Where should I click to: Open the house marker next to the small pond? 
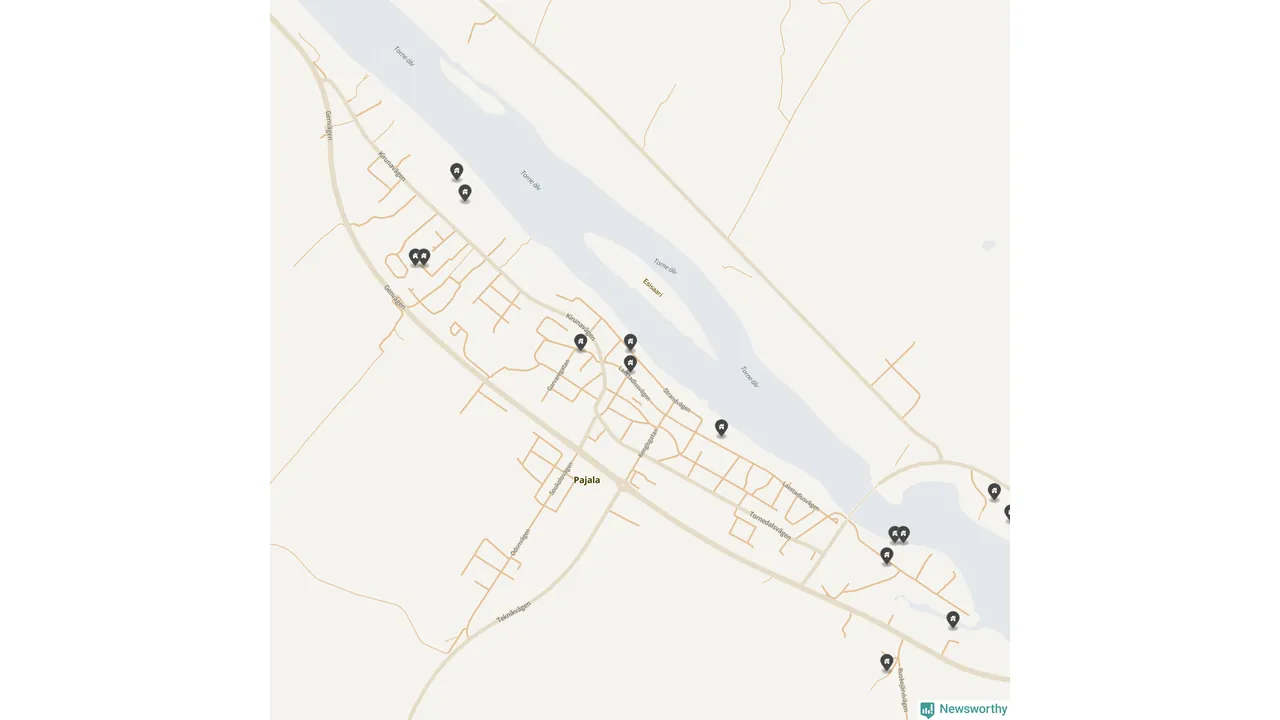tap(953, 619)
